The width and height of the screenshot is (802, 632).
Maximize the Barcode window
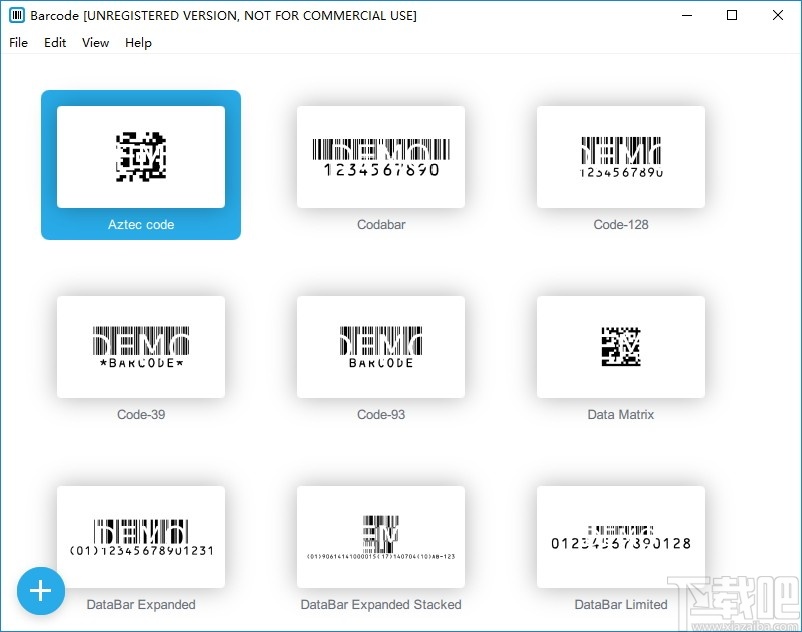click(732, 15)
